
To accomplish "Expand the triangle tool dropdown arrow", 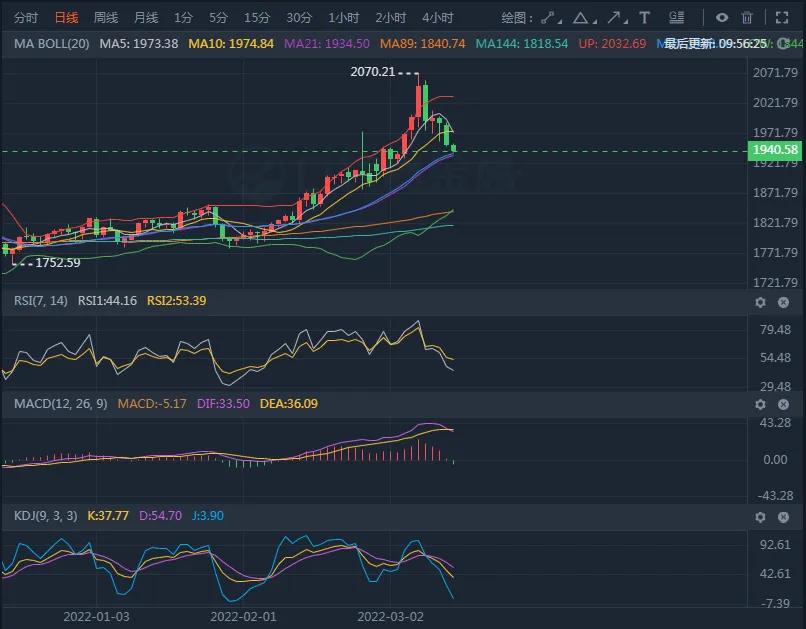I will pos(593,22).
